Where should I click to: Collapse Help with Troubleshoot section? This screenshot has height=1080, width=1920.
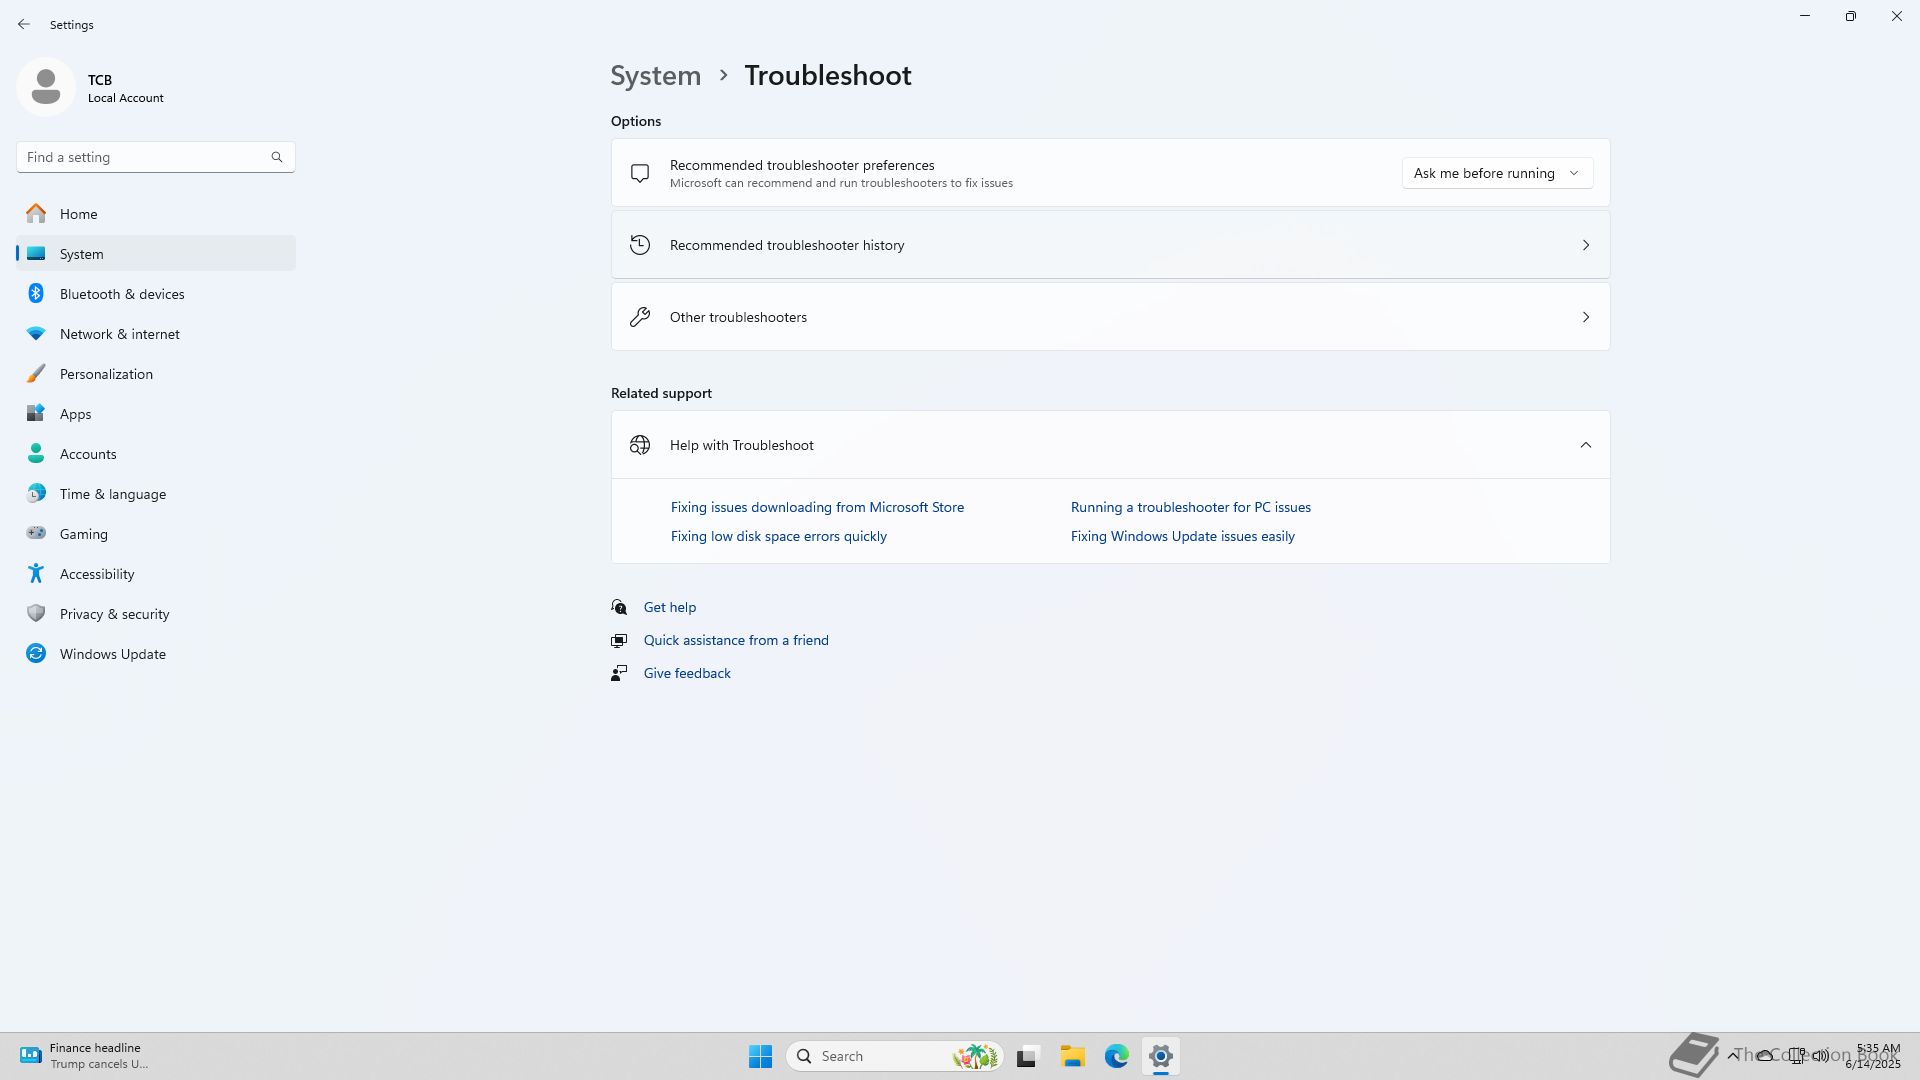[1585, 445]
